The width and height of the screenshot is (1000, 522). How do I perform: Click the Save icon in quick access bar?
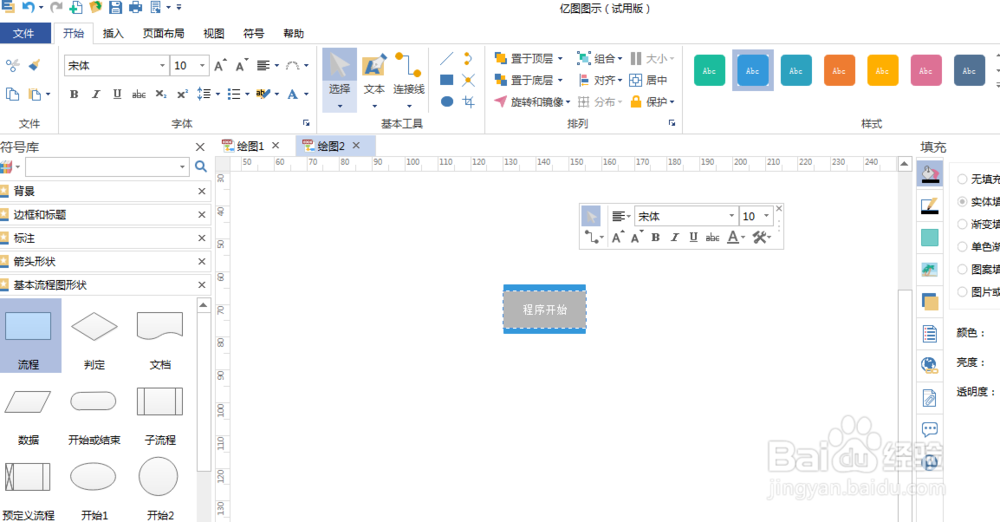click(x=115, y=7)
